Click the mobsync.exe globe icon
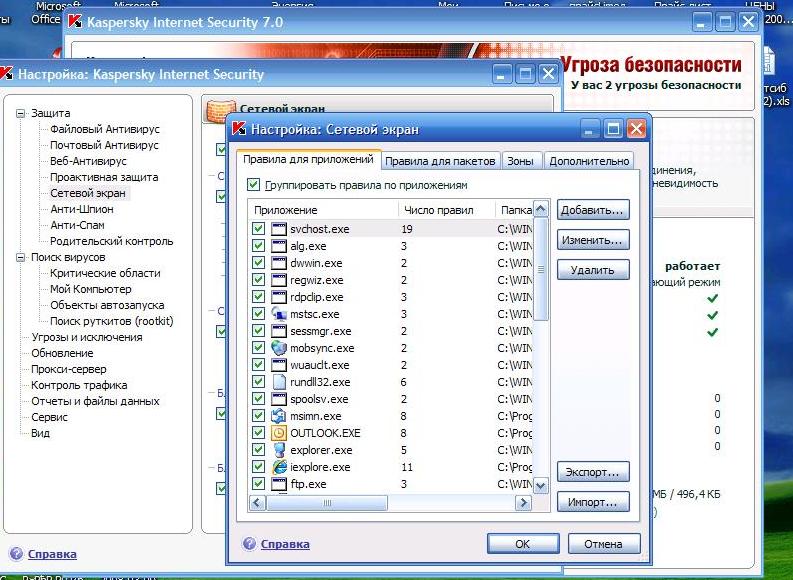Viewport: 793px width, 580px height. point(279,348)
